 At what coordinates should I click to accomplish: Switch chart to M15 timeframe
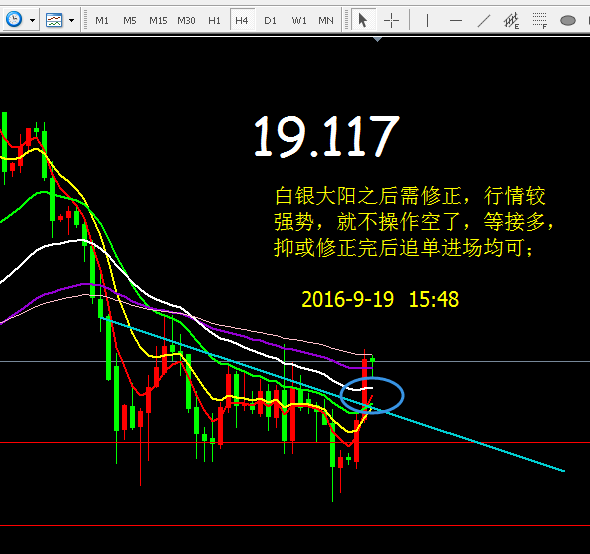[158, 20]
